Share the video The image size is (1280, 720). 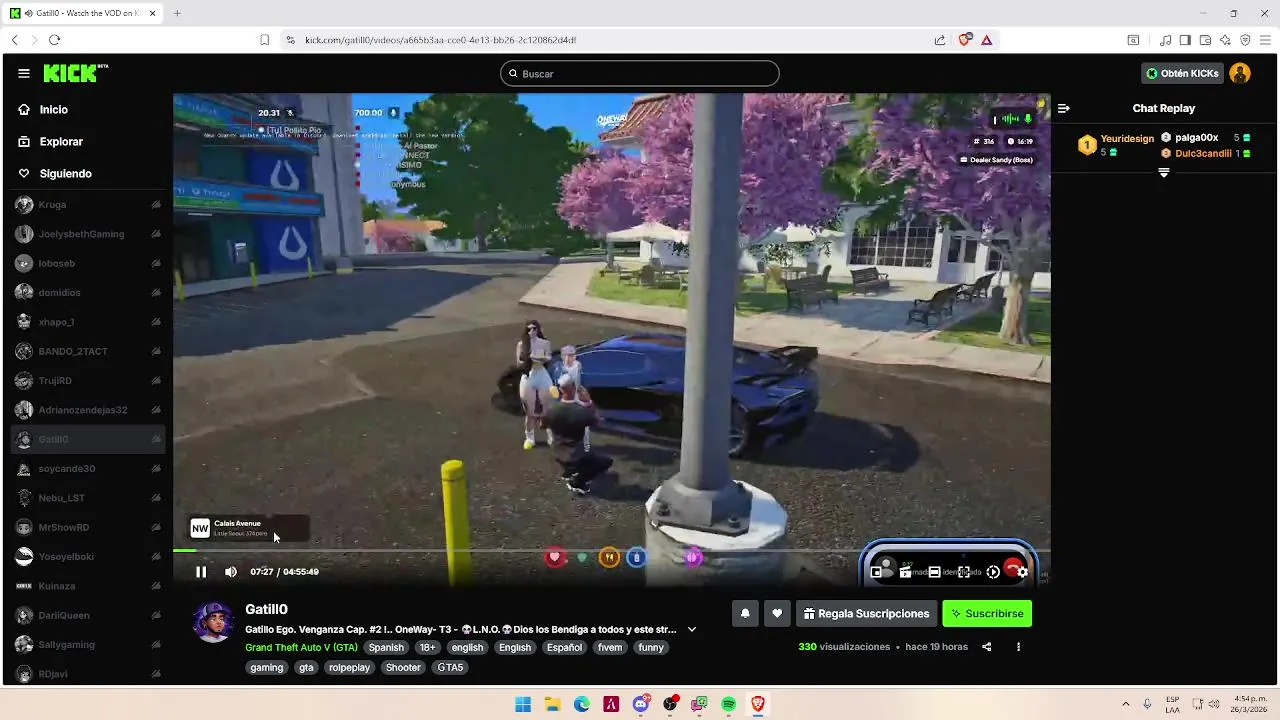987,647
